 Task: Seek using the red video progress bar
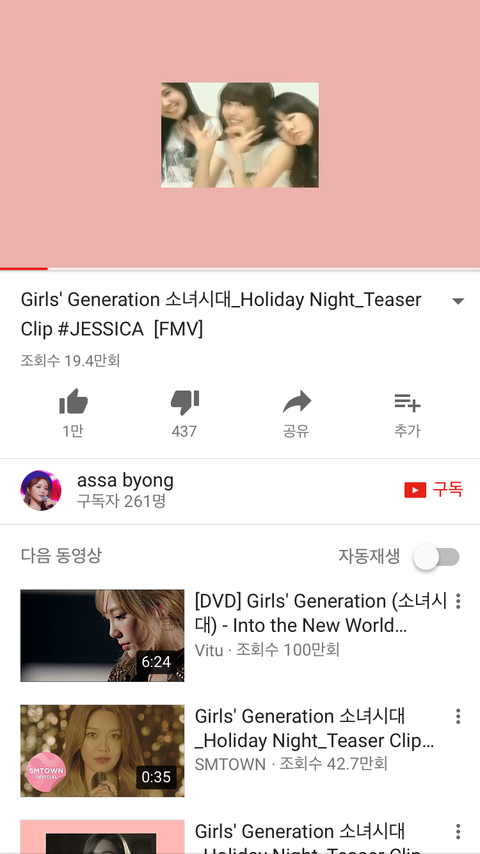pos(240,269)
